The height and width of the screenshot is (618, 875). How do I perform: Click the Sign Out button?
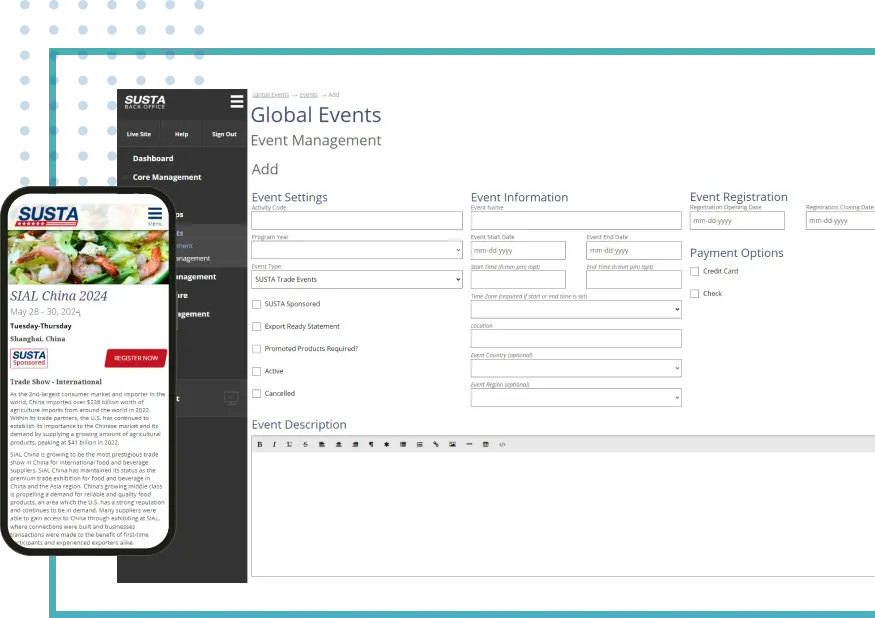click(x=224, y=134)
